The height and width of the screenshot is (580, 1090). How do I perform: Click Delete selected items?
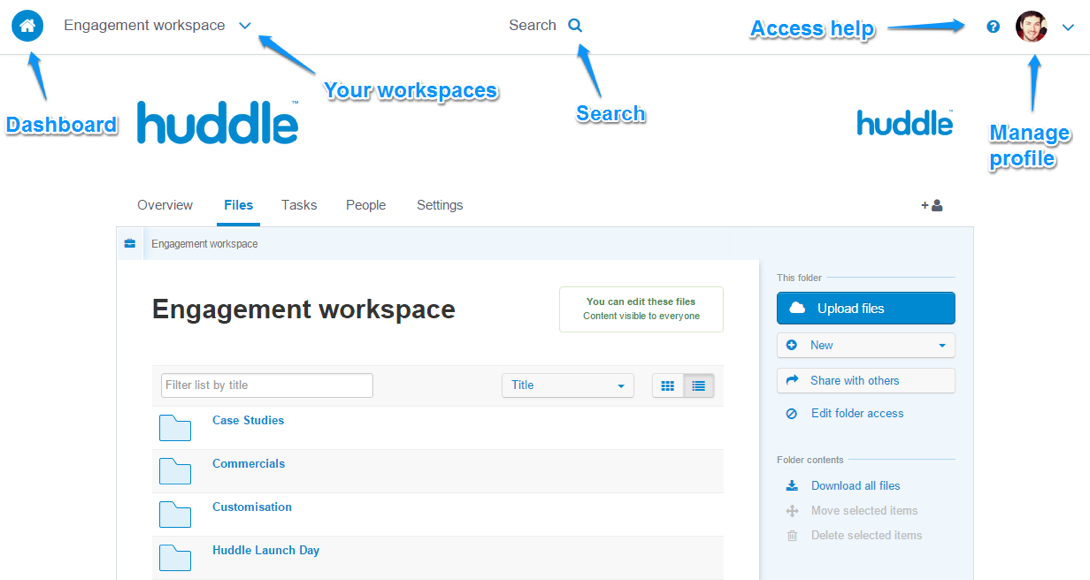pyautogui.click(x=866, y=535)
